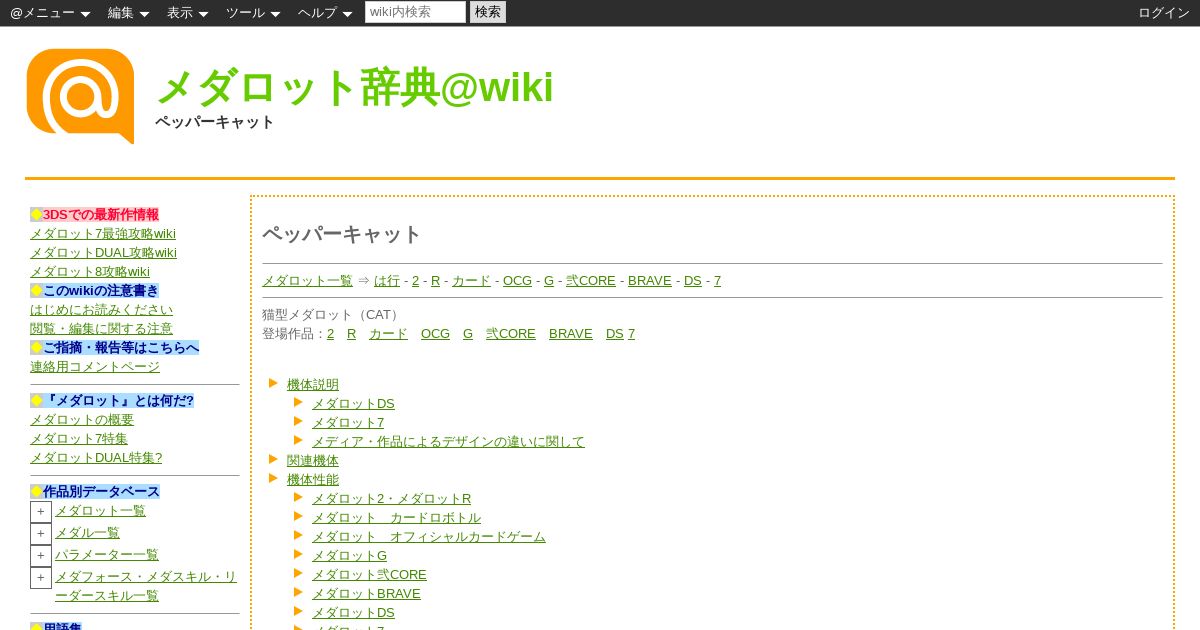Open sidebar メダロット一覧 link
Image resolution: width=1200 pixels, height=630 pixels.
100,511
